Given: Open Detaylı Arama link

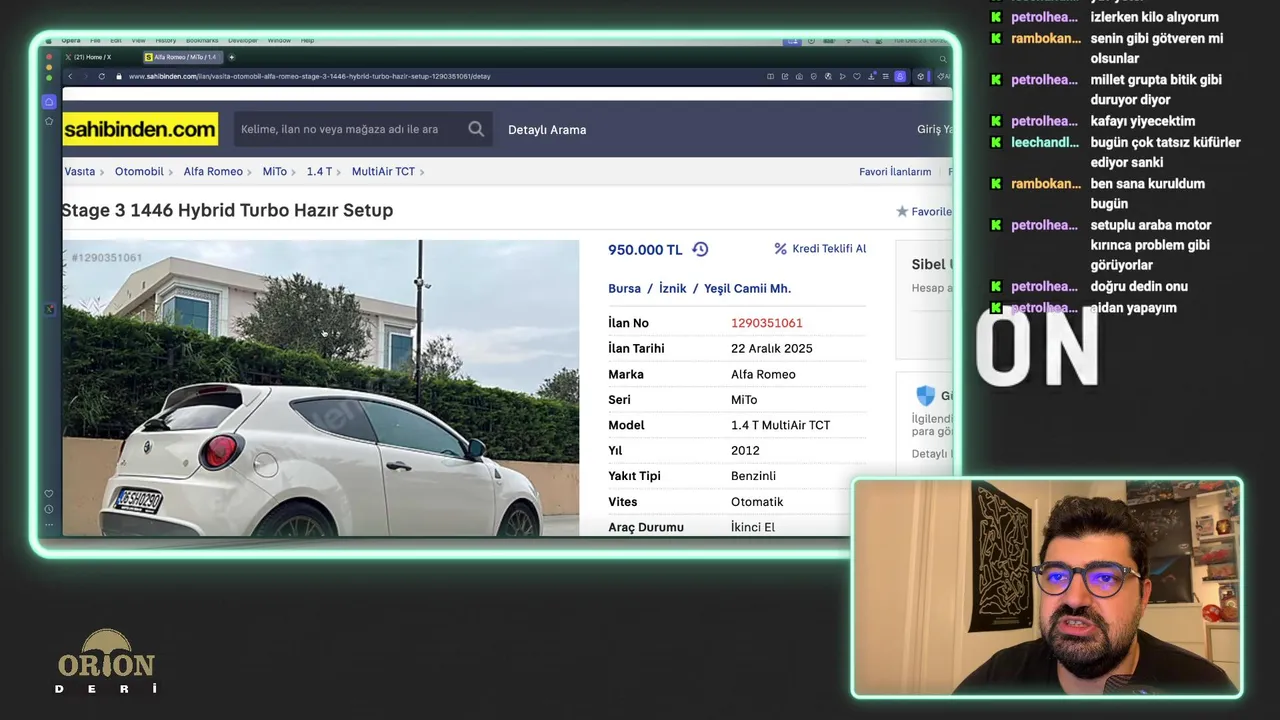Looking at the screenshot, I should coord(547,130).
